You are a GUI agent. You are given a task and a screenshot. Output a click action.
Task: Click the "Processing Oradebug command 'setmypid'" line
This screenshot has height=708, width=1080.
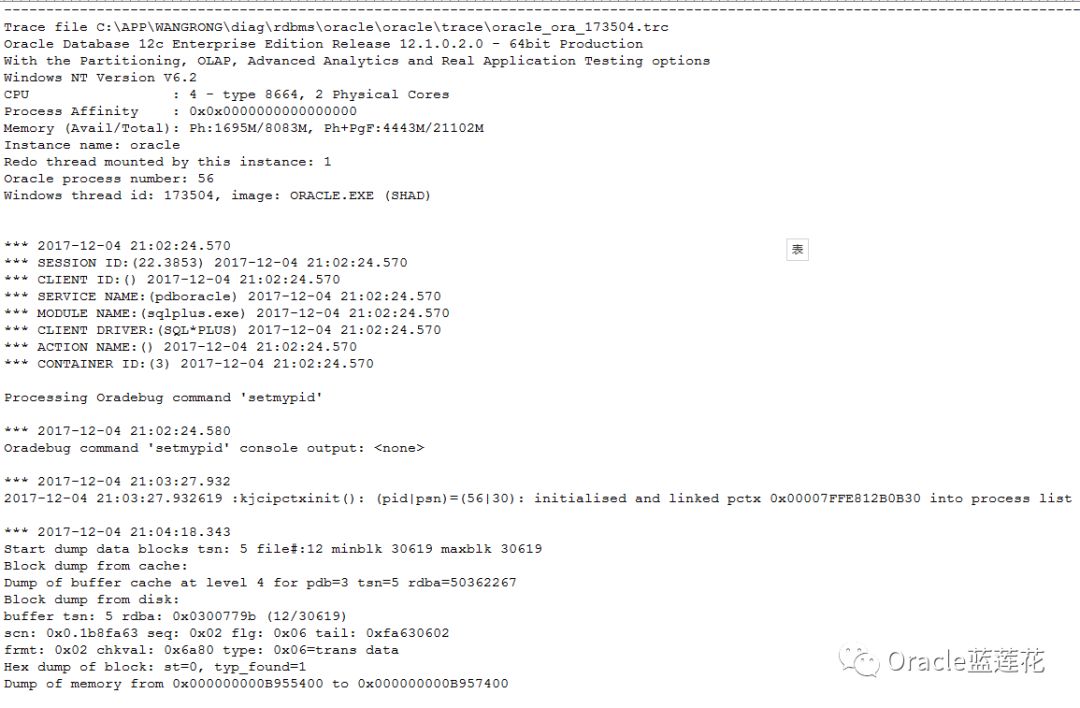click(163, 397)
